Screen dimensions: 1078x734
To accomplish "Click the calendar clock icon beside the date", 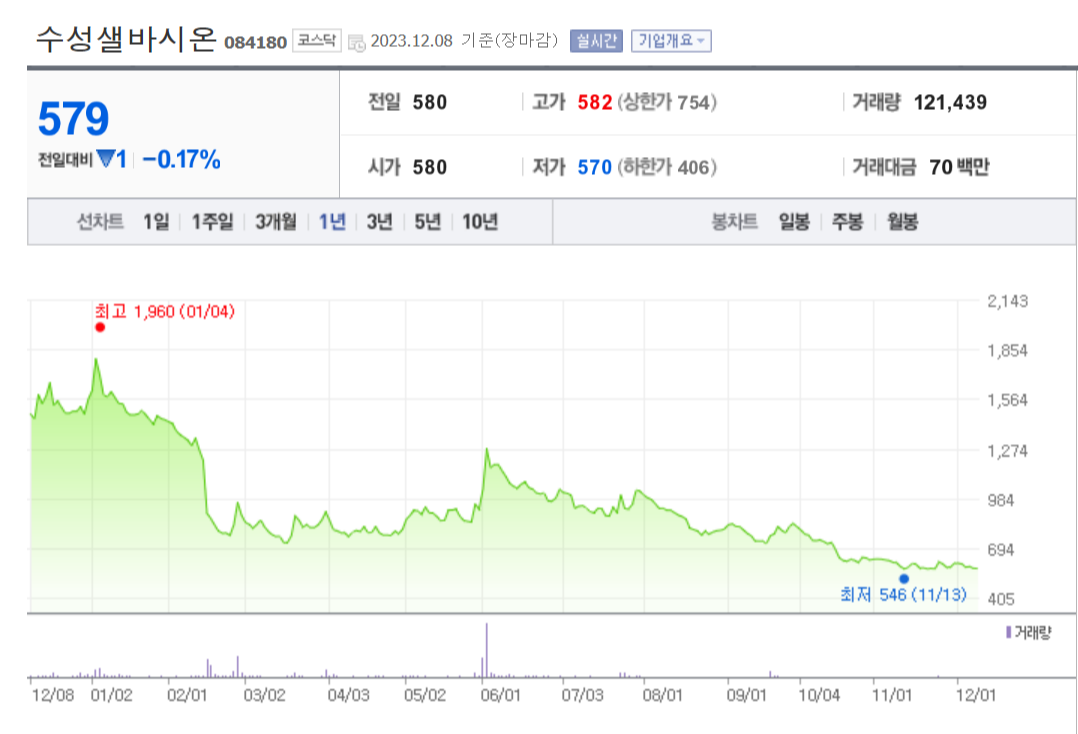I will [356, 42].
